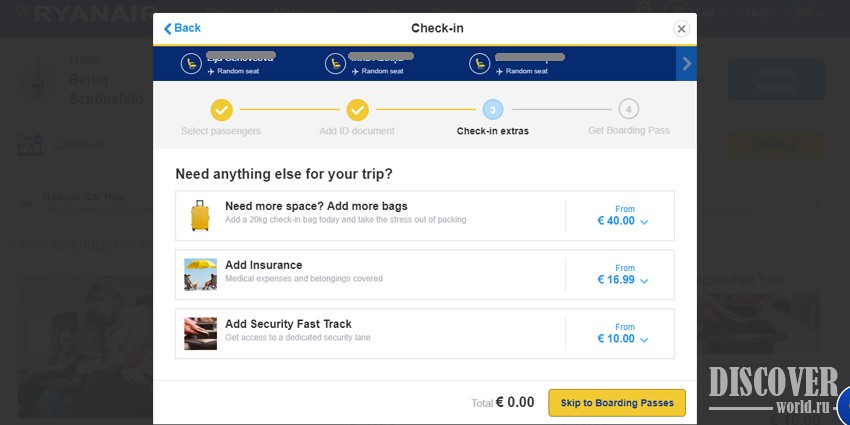Go back using the Back link

[182, 28]
